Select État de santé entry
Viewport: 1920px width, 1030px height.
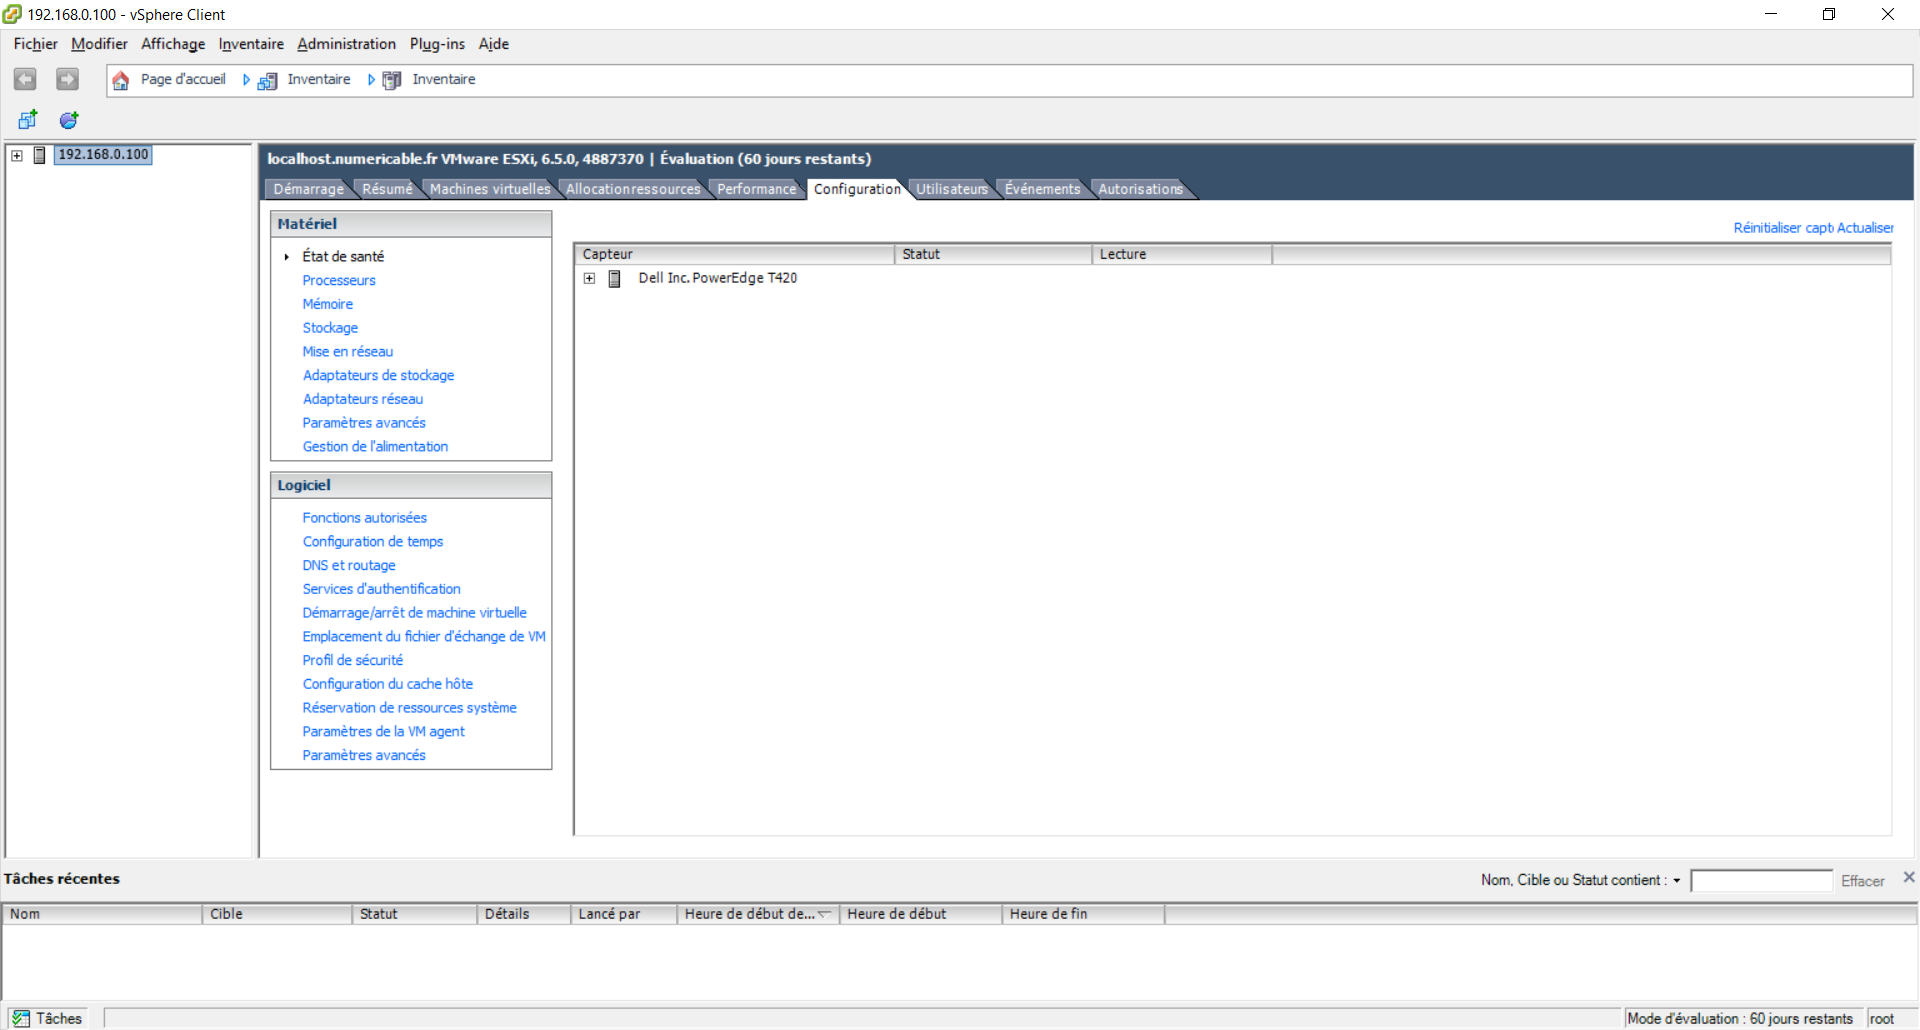(x=343, y=257)
